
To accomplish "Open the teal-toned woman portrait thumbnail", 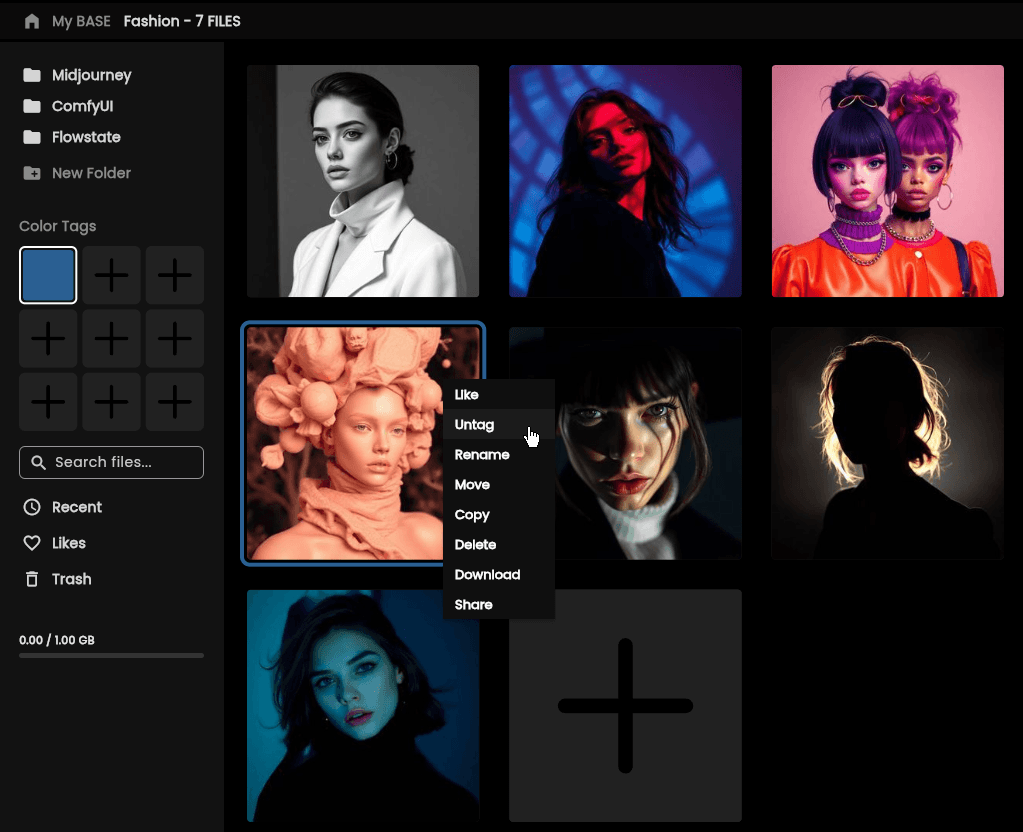I will 363,705.
